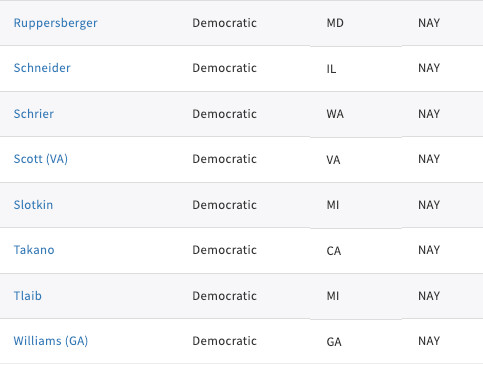Open the Takano member link
The image size is (483, 365).
[34, 250]
